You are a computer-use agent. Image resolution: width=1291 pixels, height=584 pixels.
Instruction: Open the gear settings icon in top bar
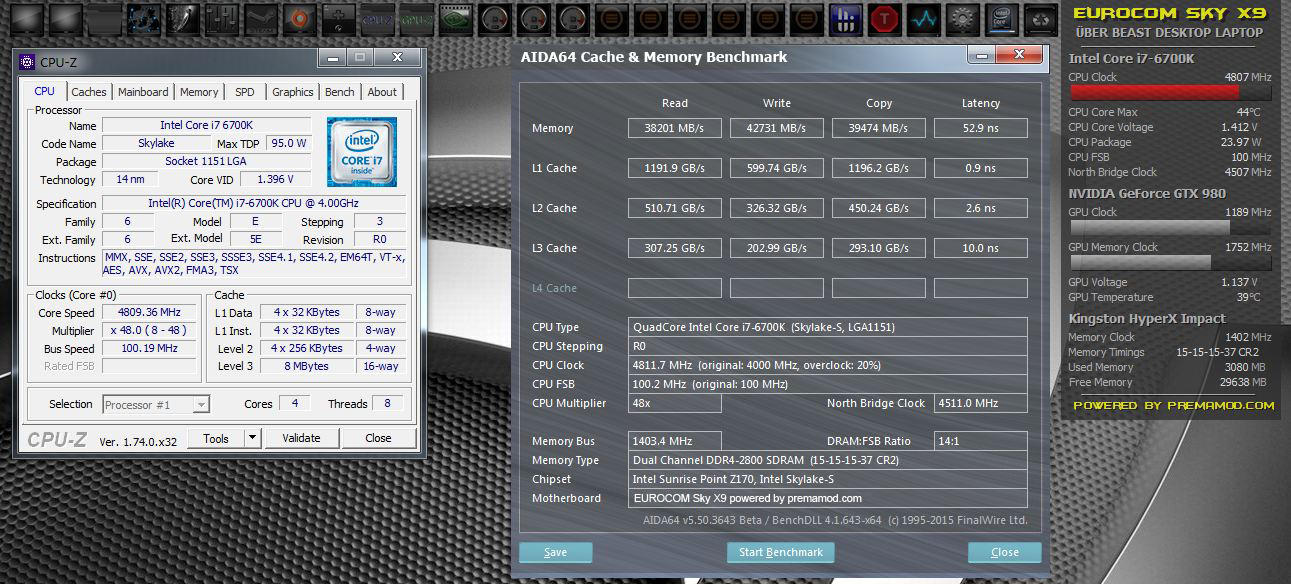[x=962, y=17]
